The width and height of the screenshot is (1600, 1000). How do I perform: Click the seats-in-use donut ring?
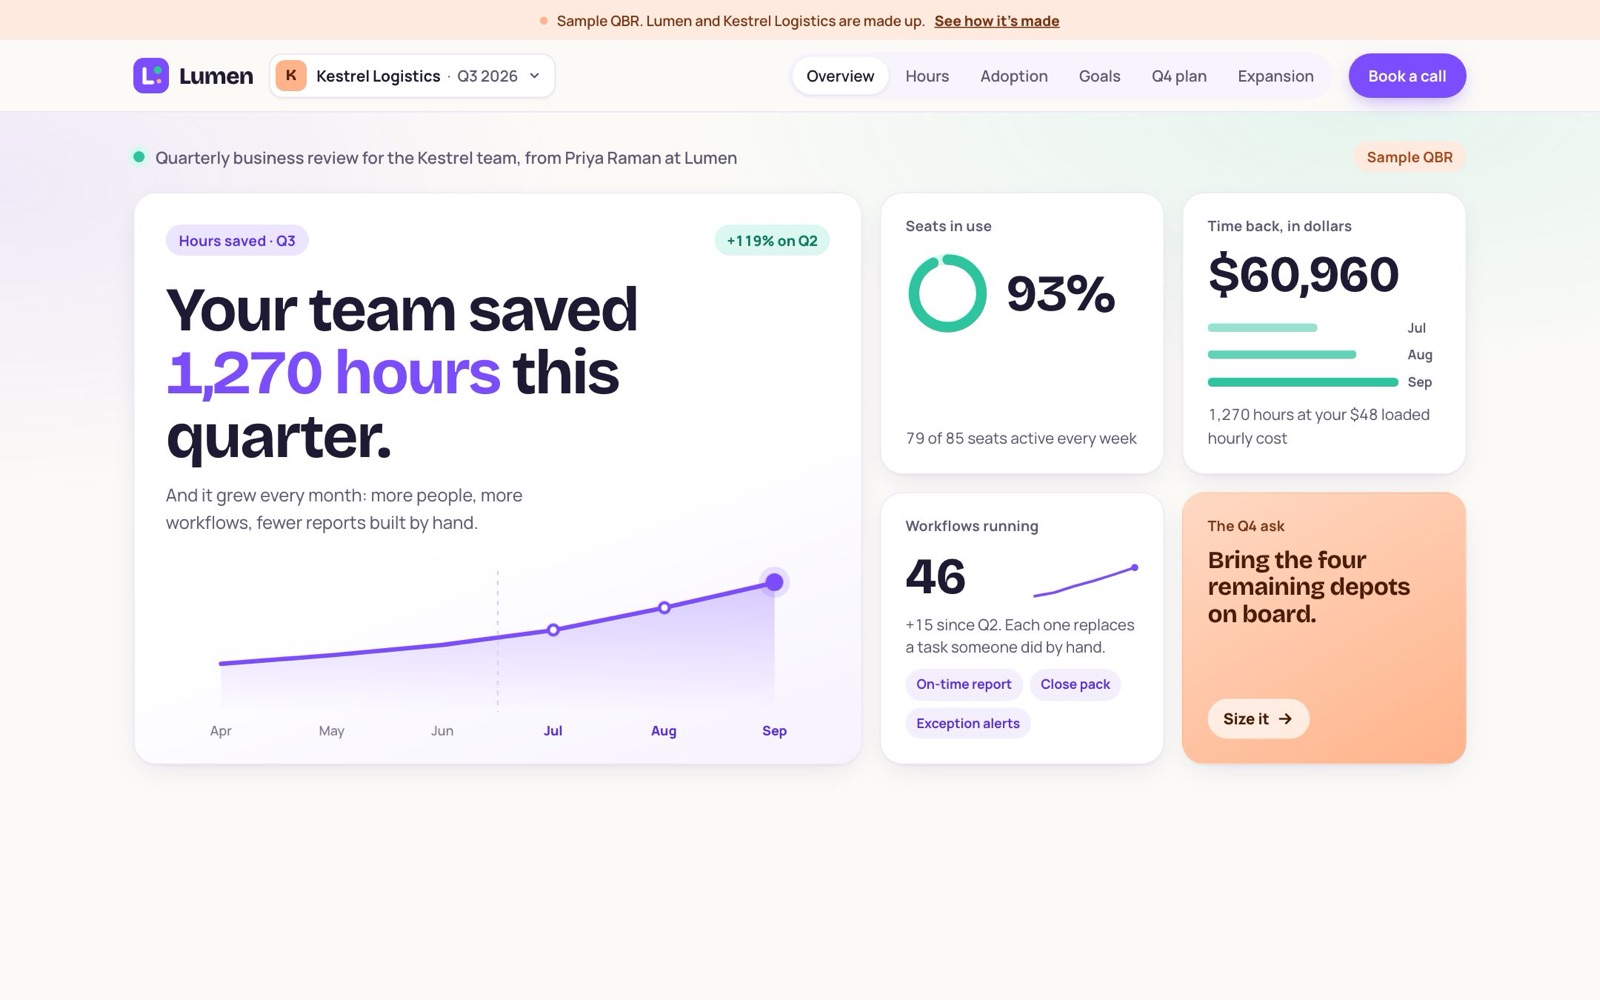(x=947, y=293)
